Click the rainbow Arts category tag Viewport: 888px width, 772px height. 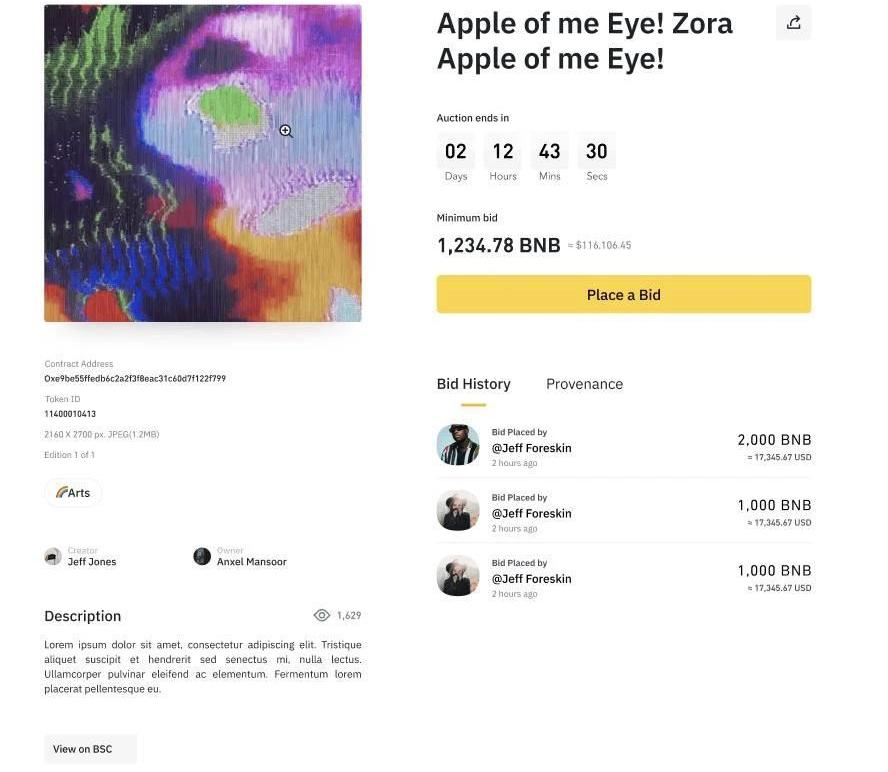73,493
